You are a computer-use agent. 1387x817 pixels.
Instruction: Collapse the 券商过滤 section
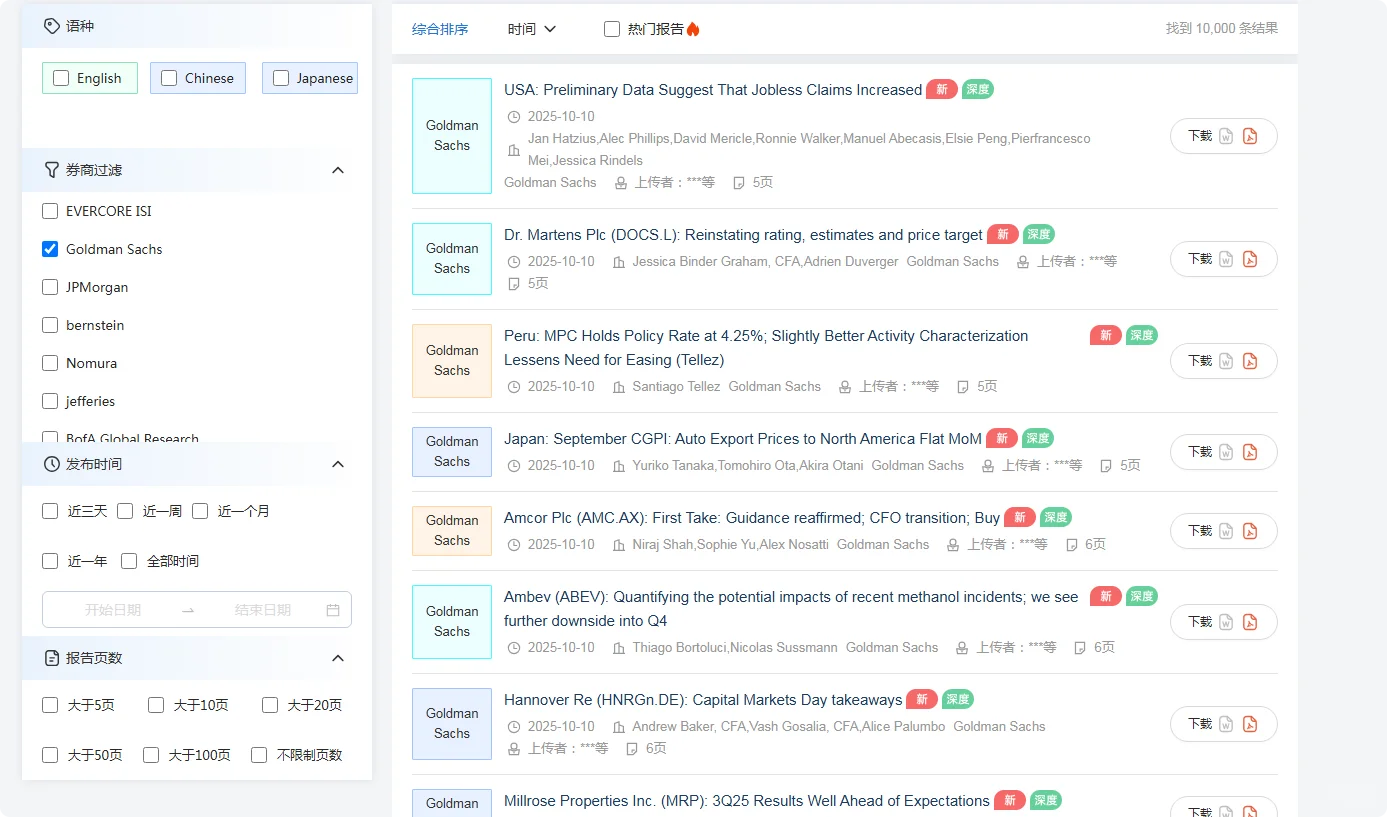(x=338, y=170)
